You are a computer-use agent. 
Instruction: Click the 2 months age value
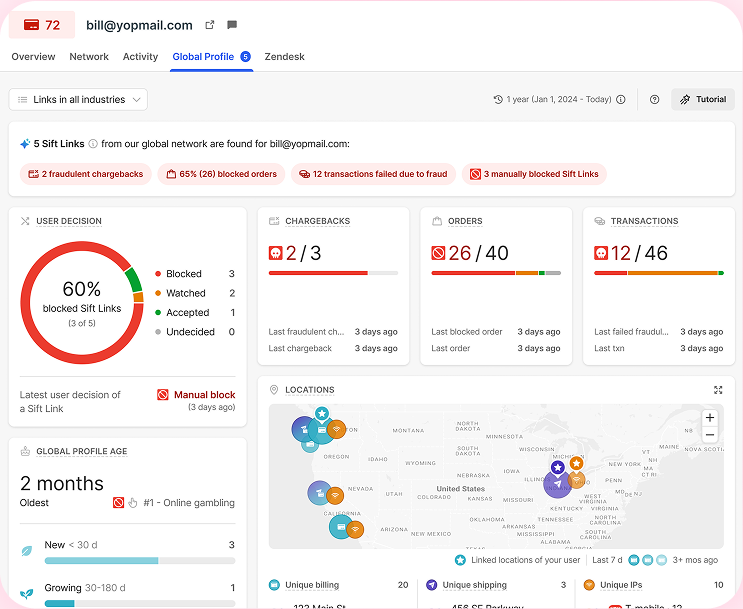(62, 484)
